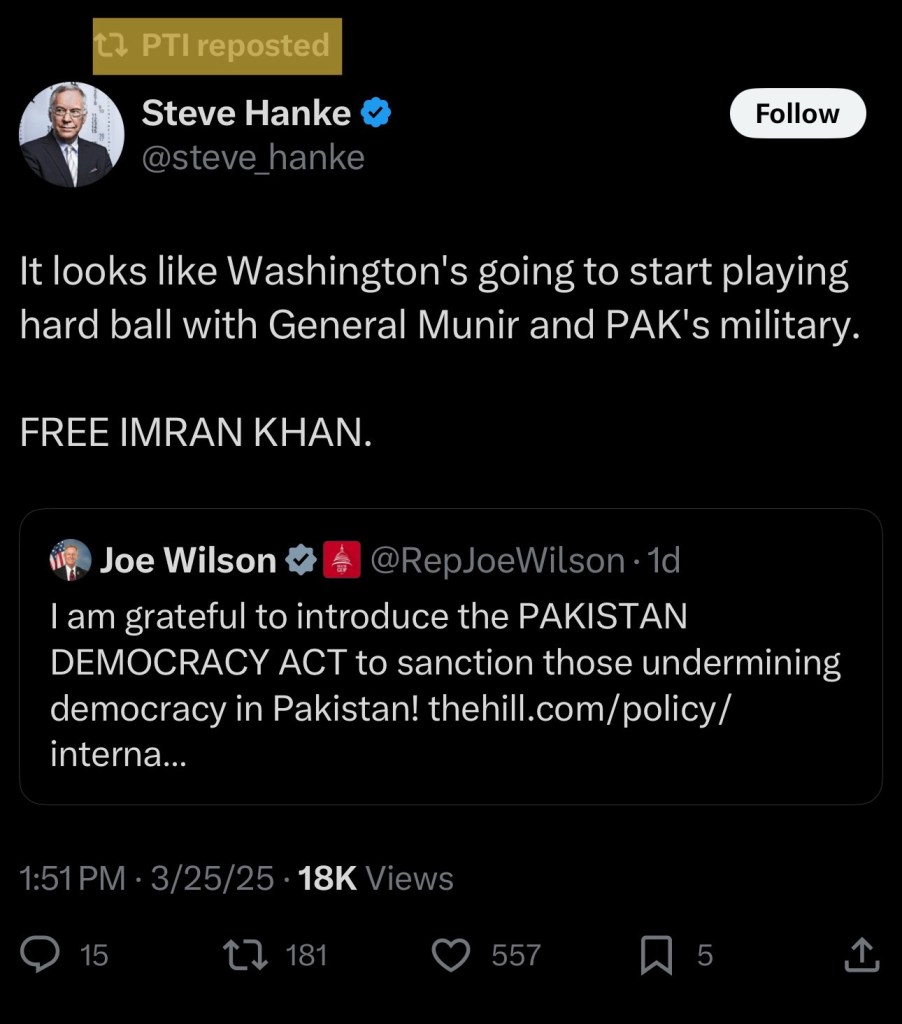This screenshot has width=902, height=1024.
Task: Click Steve Hanke's blue verified badge
Action: [x=375, y=114]
